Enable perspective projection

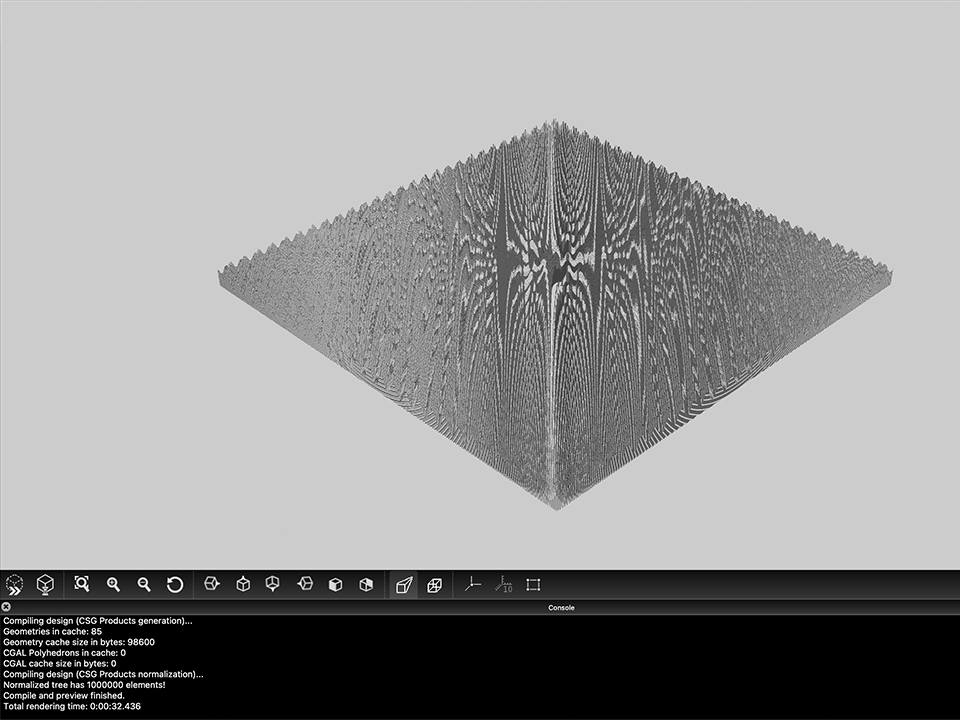click(405, 583)
